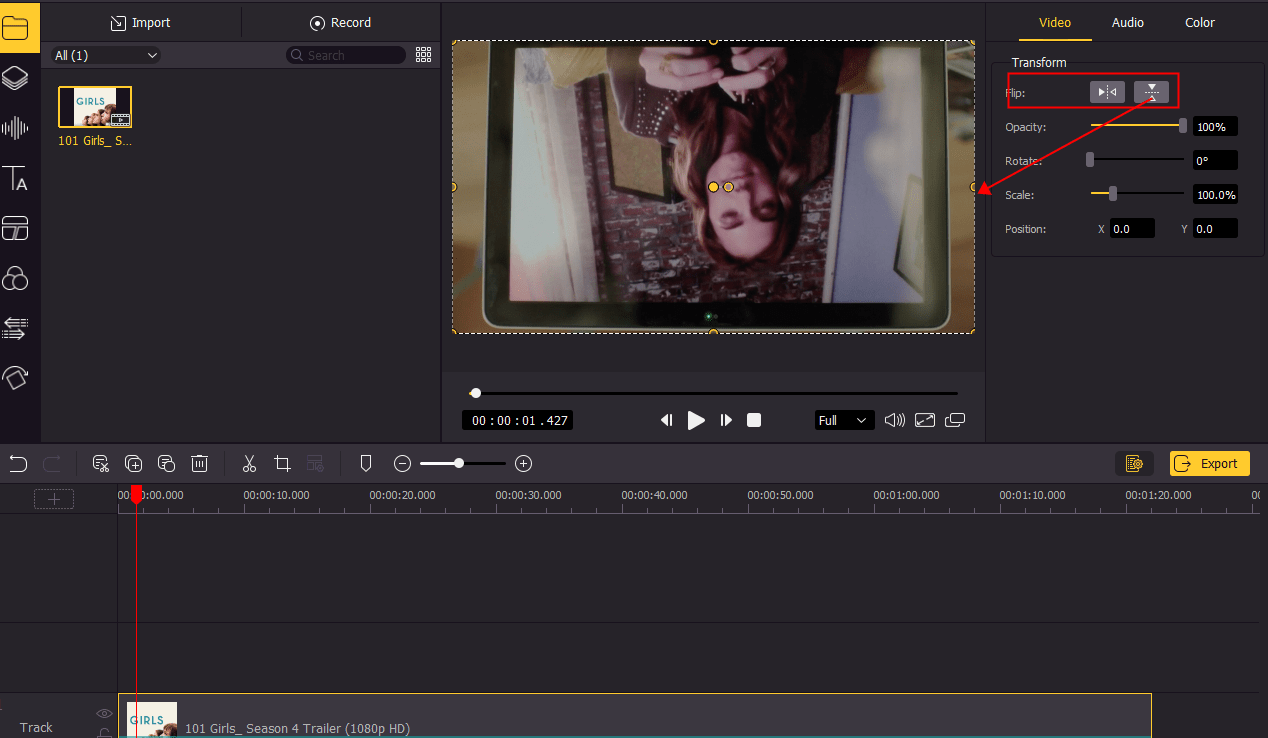Click the preview playback progress bar
Image resolution: width=1268 pixels, height=738 pixels.
[x=714, y=393]
